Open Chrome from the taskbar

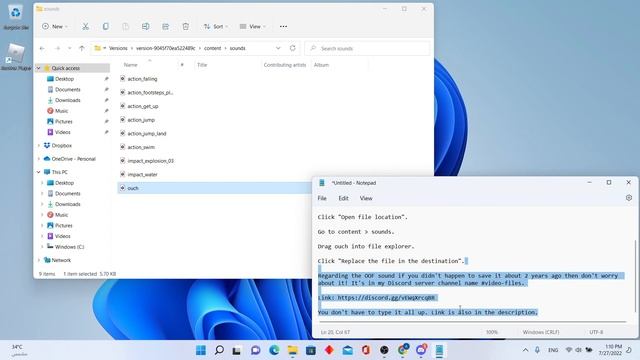click(402, 350)
